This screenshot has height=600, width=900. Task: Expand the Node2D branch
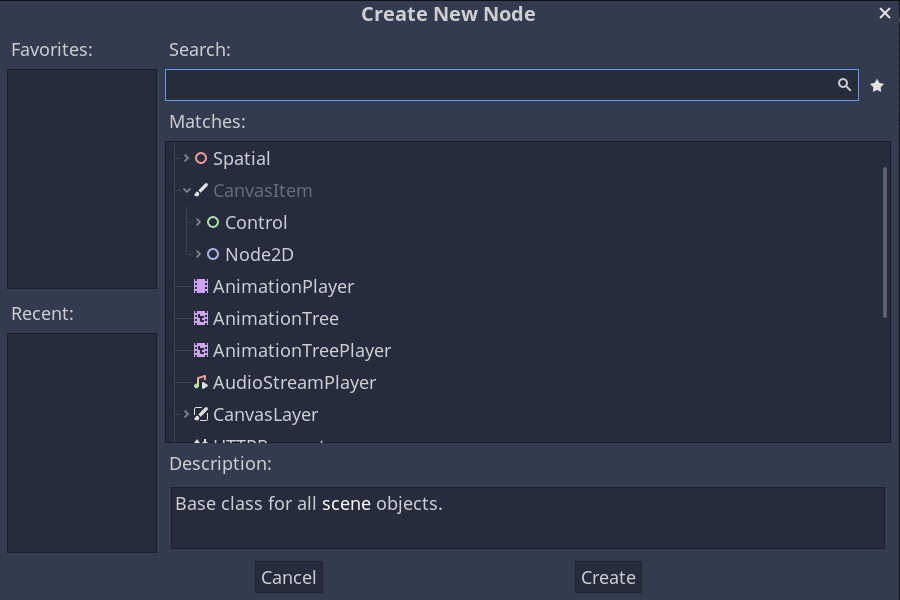197,254
